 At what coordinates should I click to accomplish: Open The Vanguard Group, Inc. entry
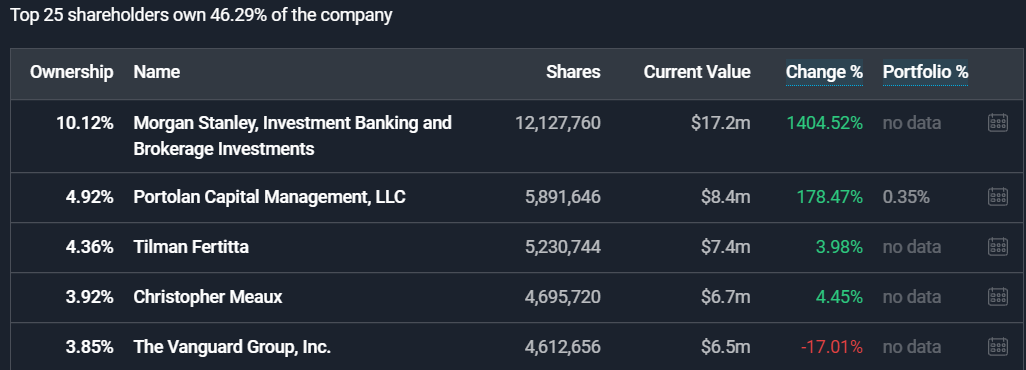[x=232, y=346]
